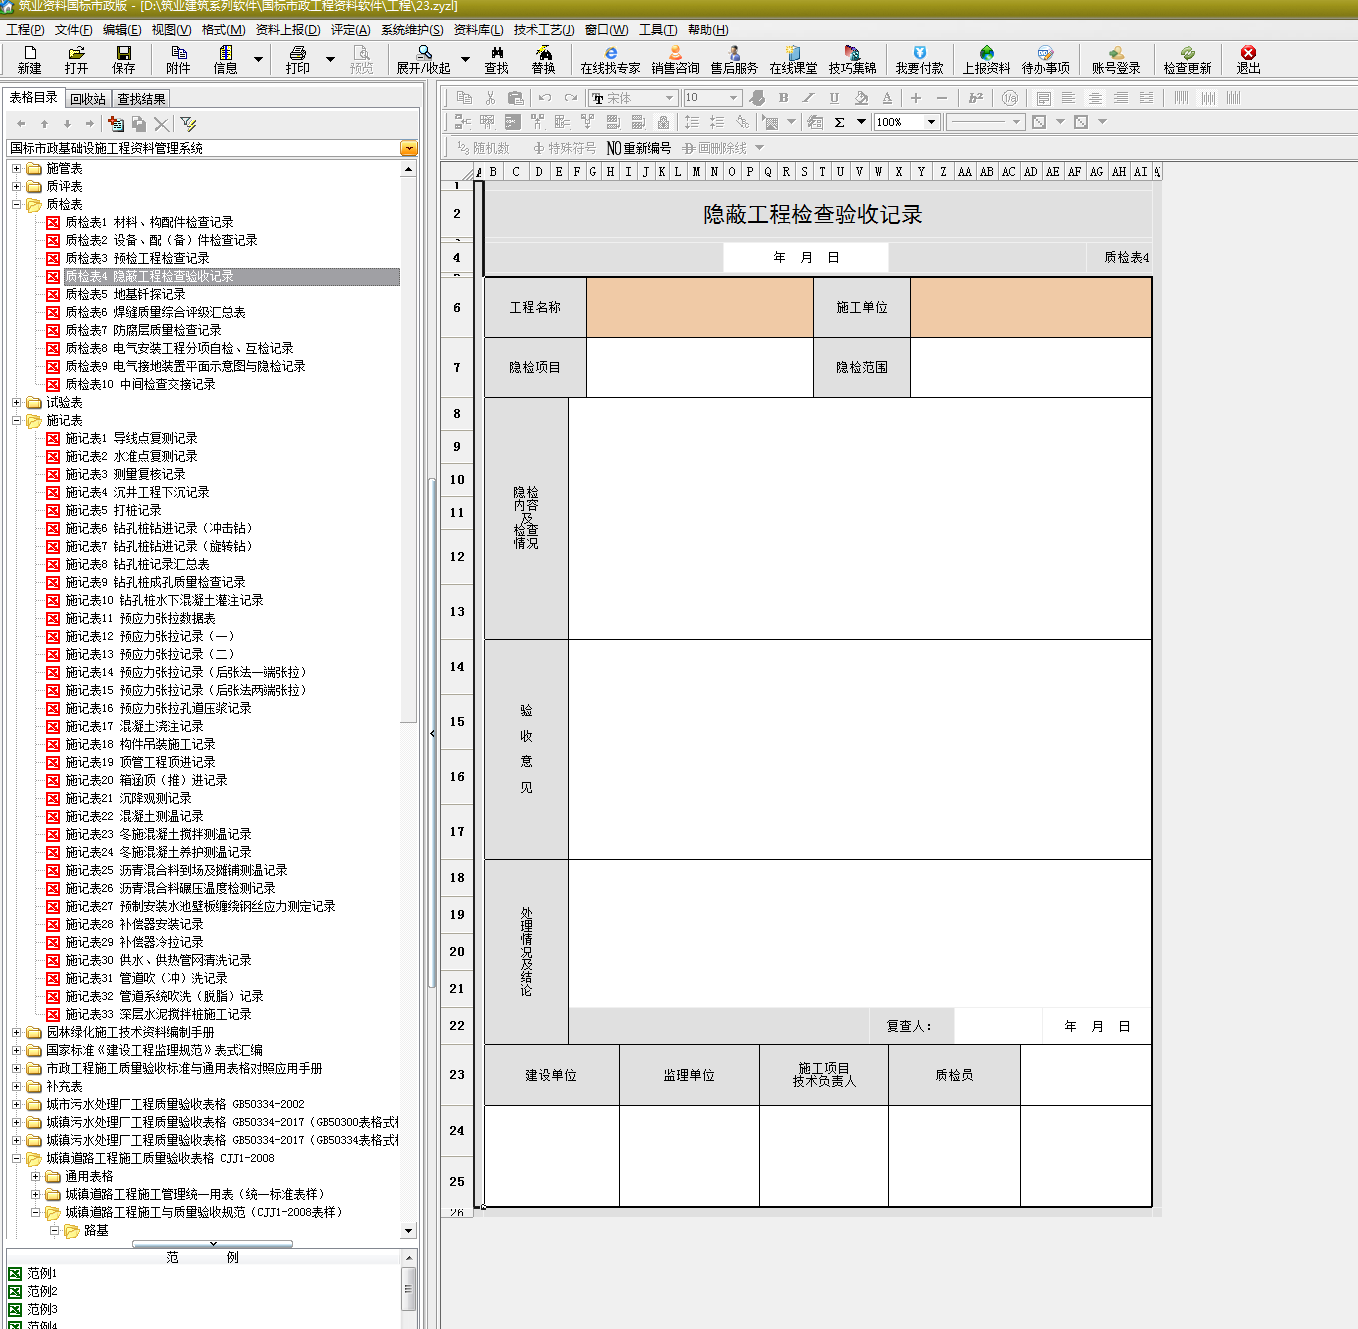Switch to the 回收站 tab
The image size is (1358, 1329).
(x=88, y=99)
